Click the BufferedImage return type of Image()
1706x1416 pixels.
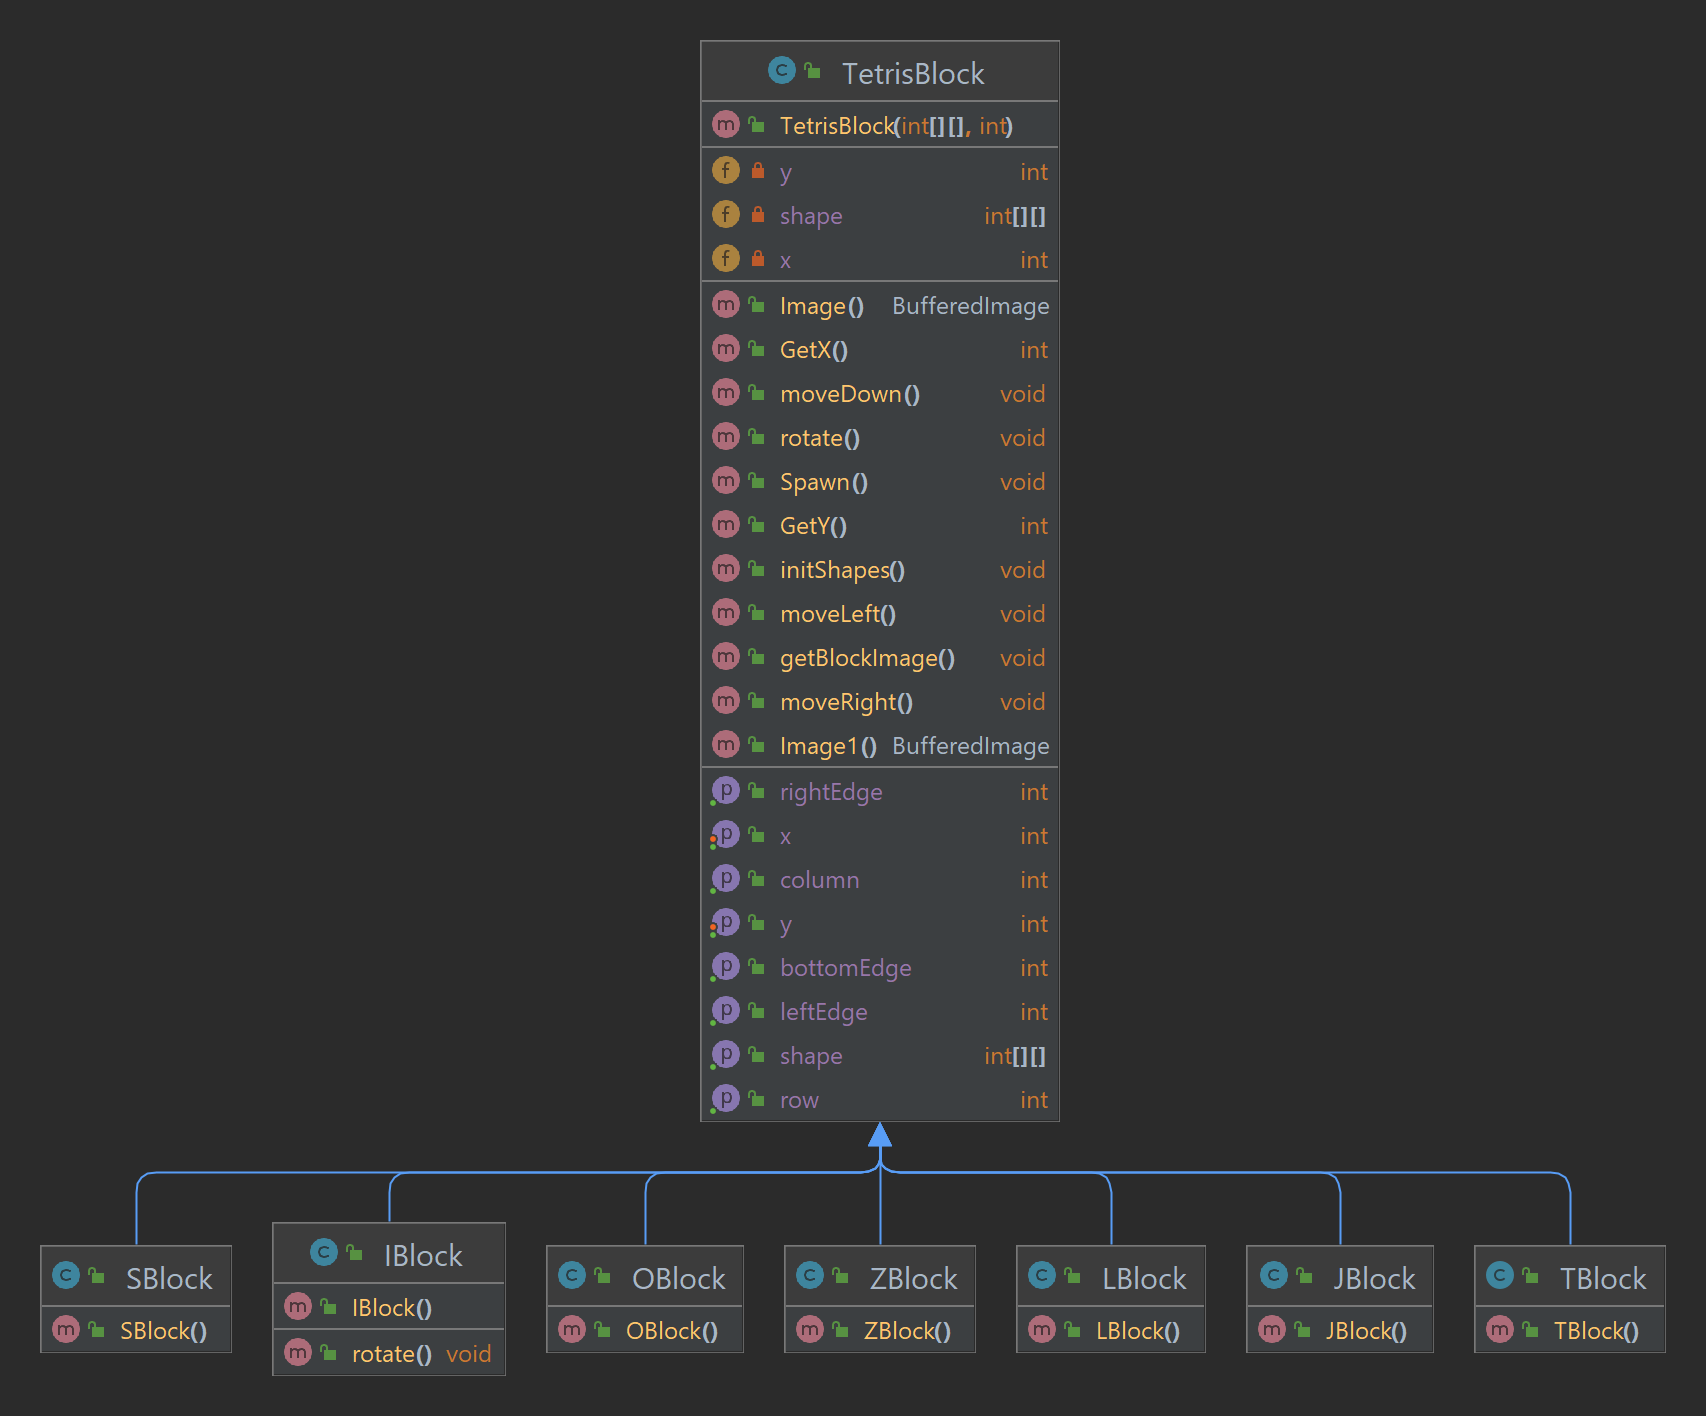[x=971, y=306]
